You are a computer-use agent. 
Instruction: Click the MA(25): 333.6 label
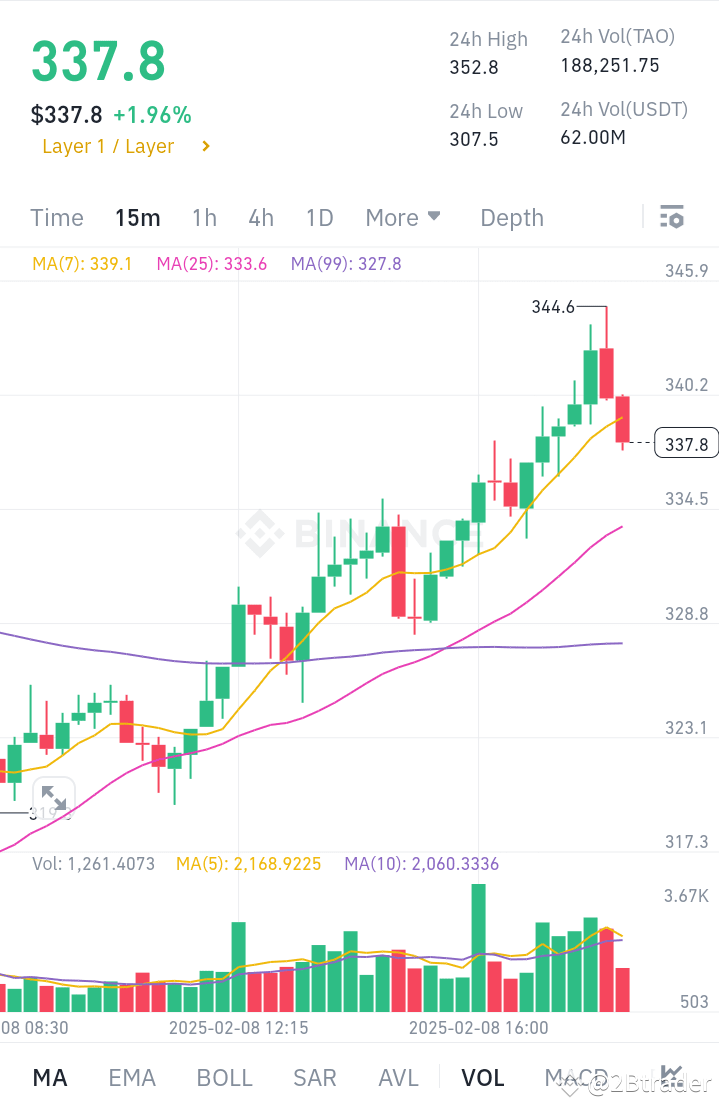coord(212,264)
